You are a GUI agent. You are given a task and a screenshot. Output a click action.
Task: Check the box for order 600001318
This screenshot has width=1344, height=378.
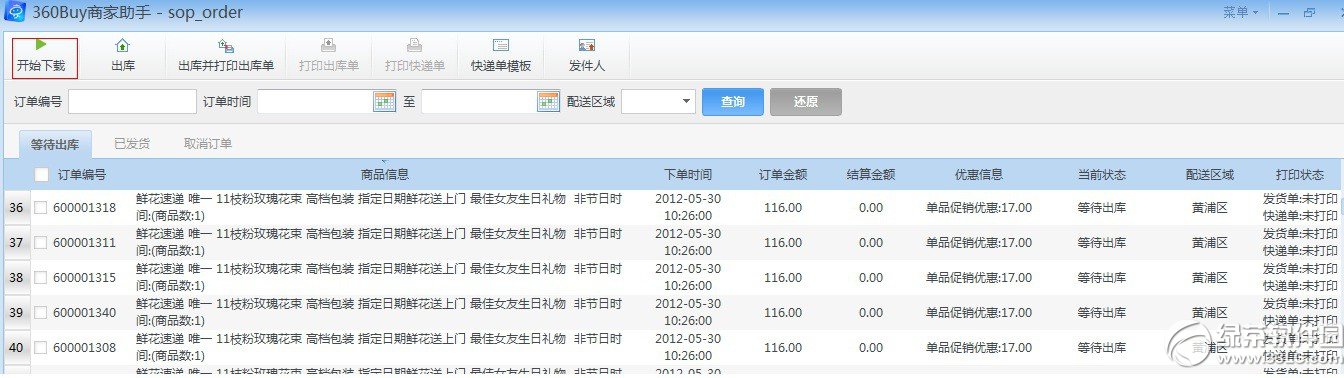[41, 208]
